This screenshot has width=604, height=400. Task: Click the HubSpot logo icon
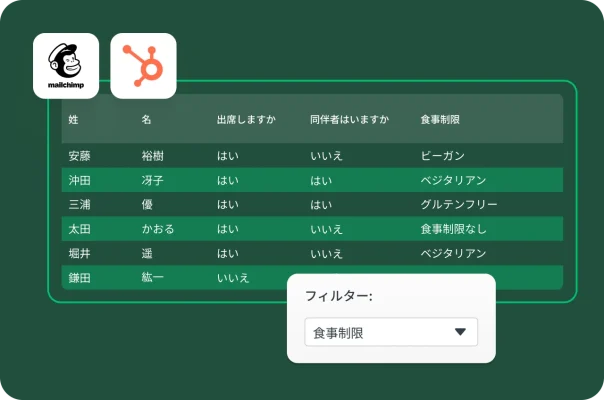point(143,66)
